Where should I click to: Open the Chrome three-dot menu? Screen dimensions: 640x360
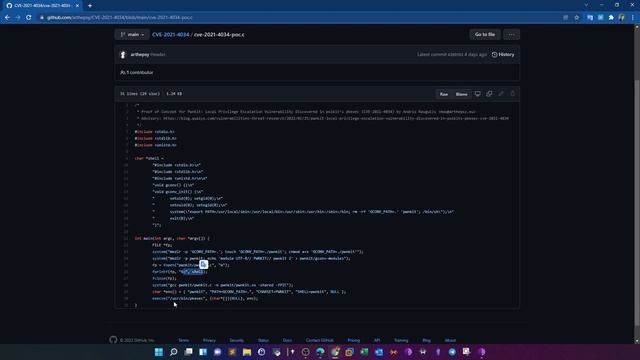pyautogui.click(x=633, y=18)
